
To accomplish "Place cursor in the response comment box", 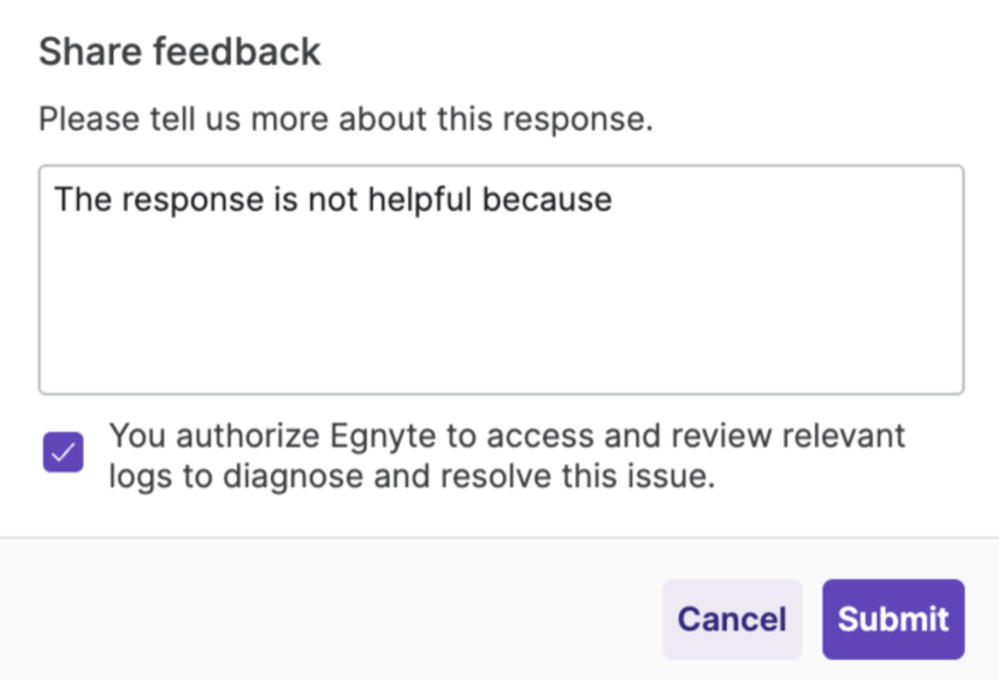I will [x=500, y=280].
